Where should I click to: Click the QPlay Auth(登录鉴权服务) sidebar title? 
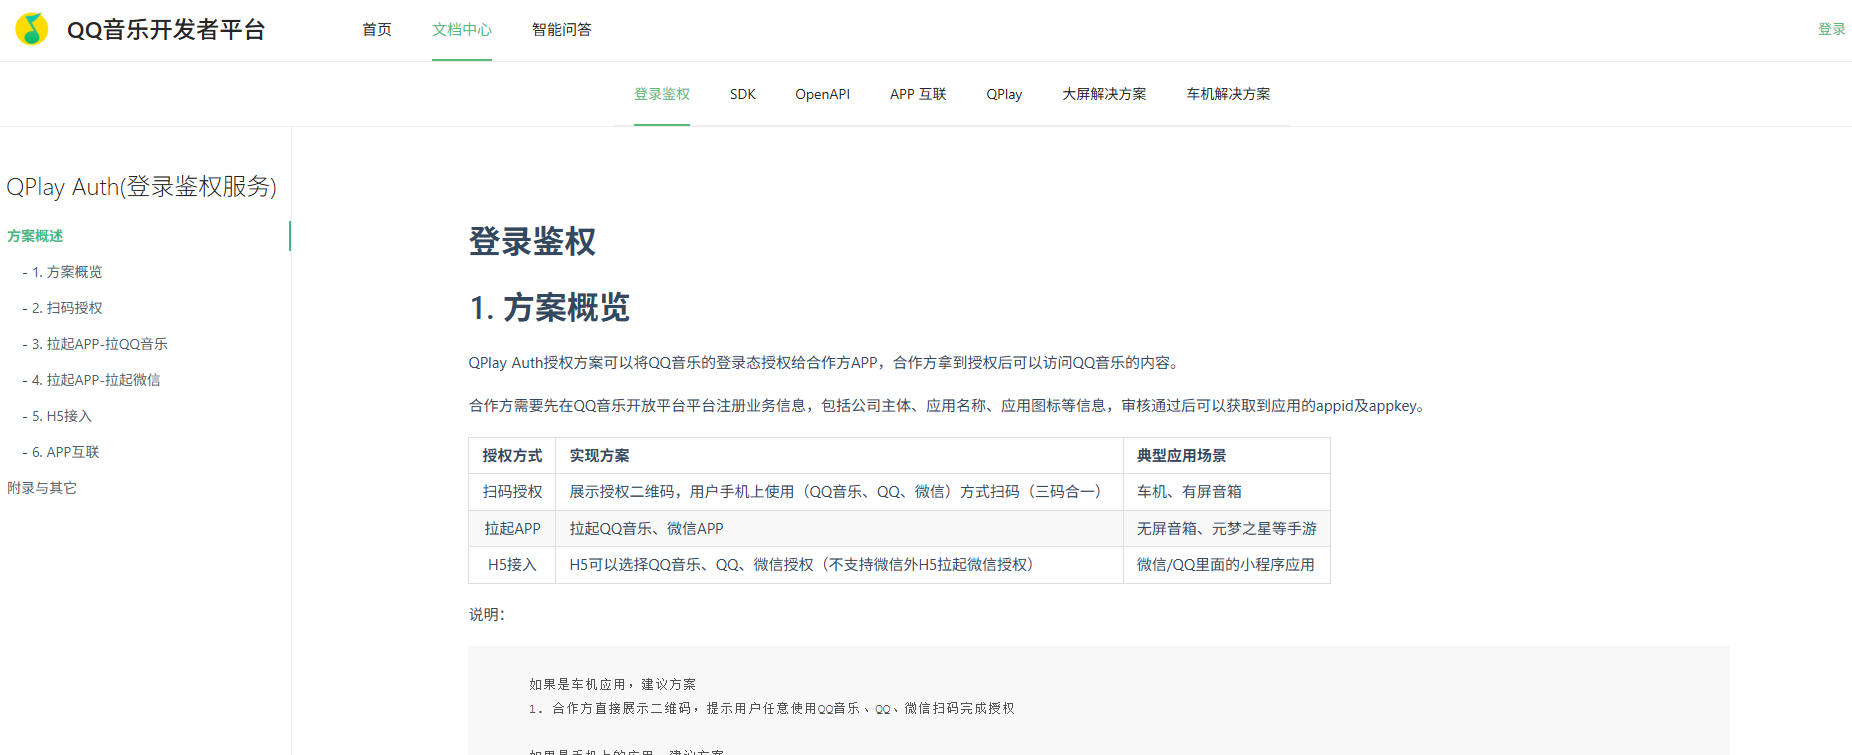pyautogui.click(x=141, y=187)
